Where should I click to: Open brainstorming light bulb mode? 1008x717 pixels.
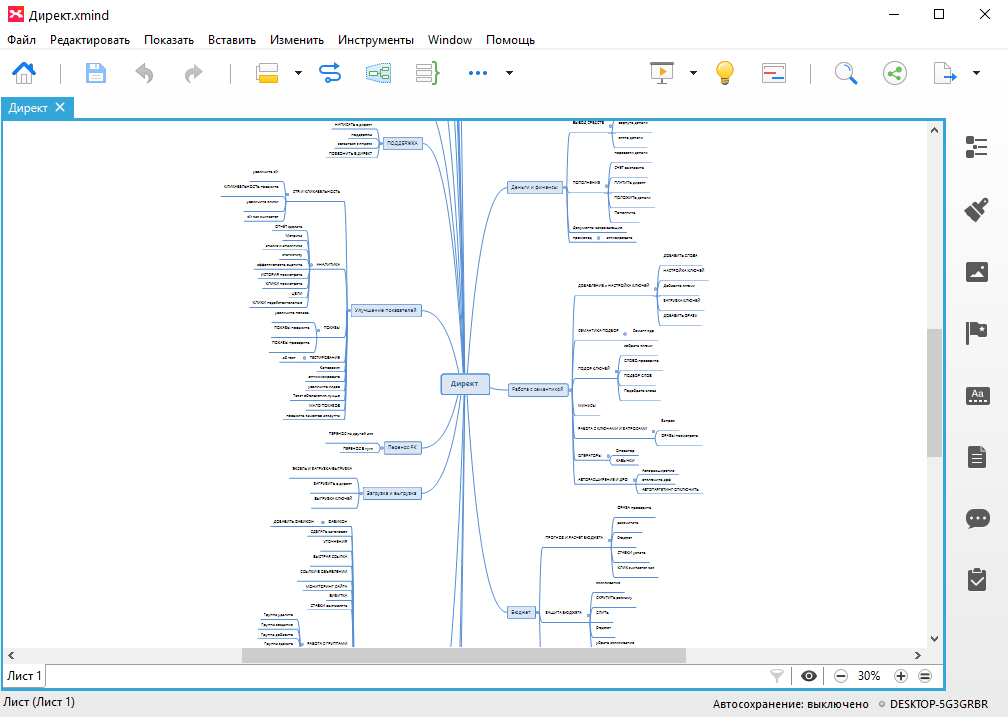tap(724, 73)
